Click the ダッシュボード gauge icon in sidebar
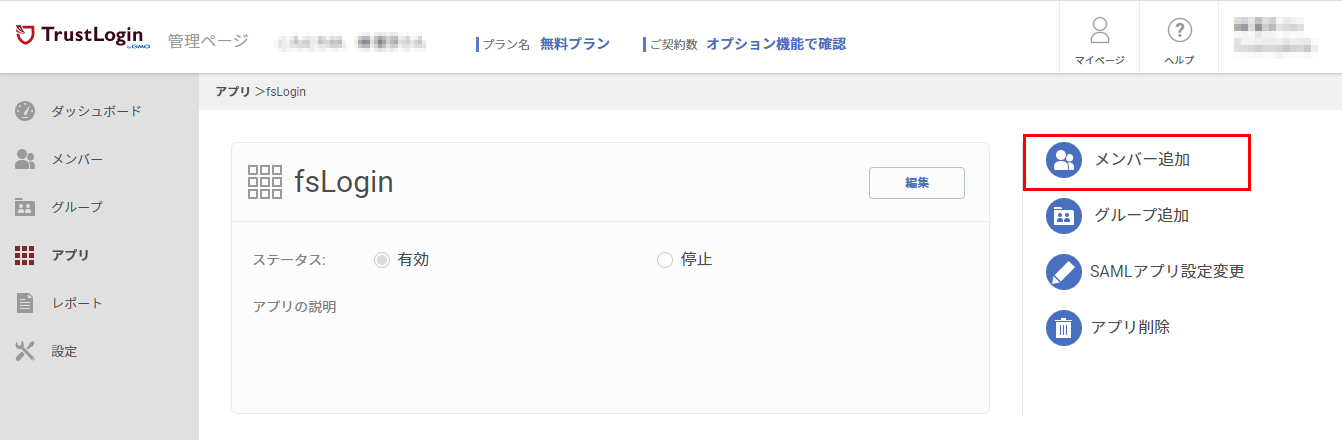The image size is (1342, 440). click(x=26, y=111)
